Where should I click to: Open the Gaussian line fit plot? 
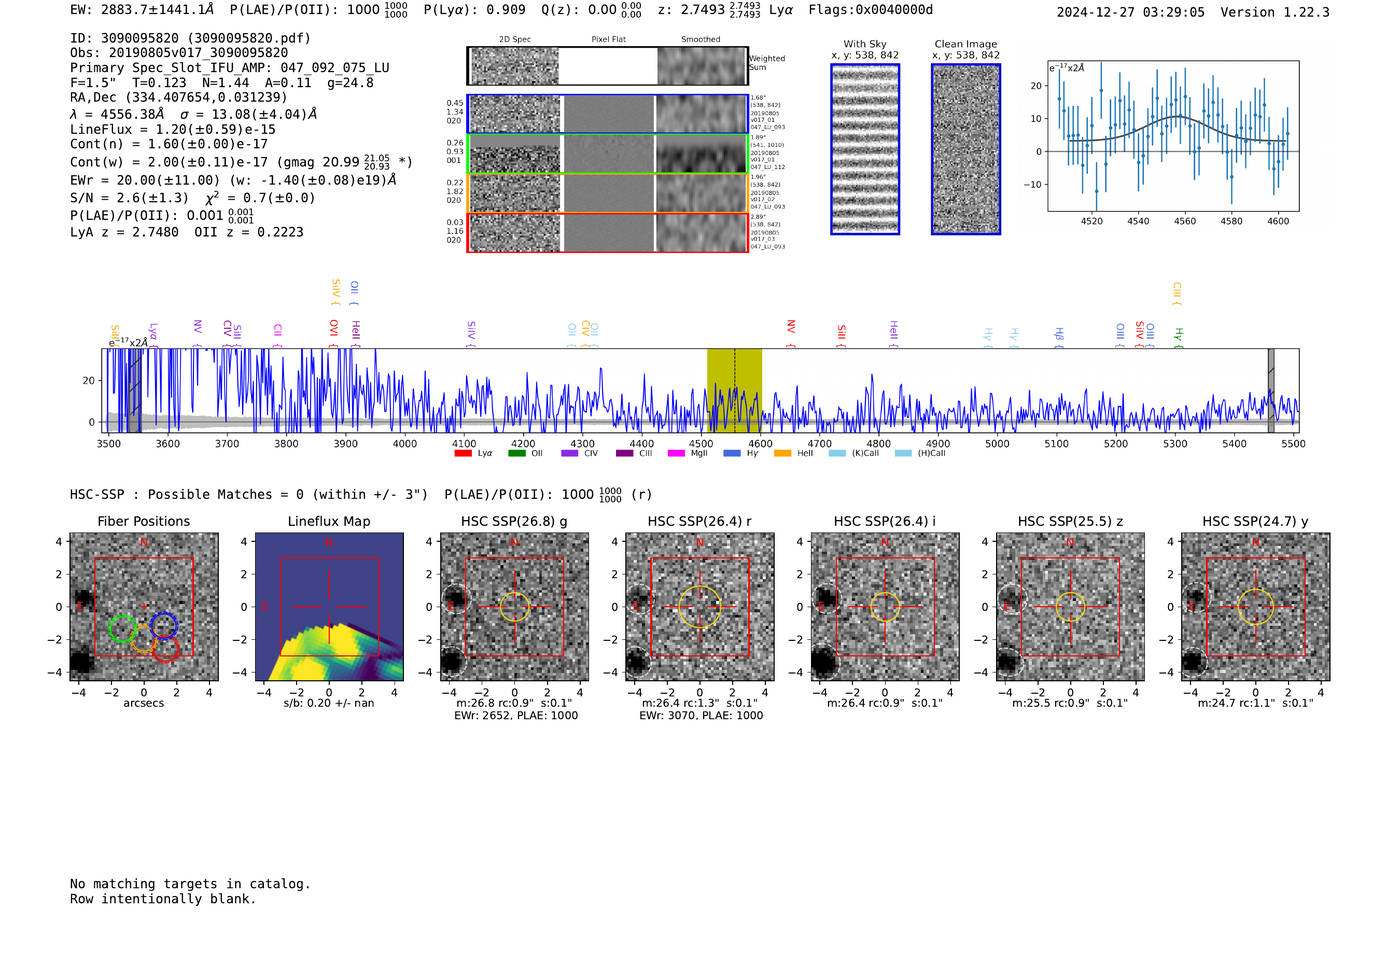(x=1173, y=136)
